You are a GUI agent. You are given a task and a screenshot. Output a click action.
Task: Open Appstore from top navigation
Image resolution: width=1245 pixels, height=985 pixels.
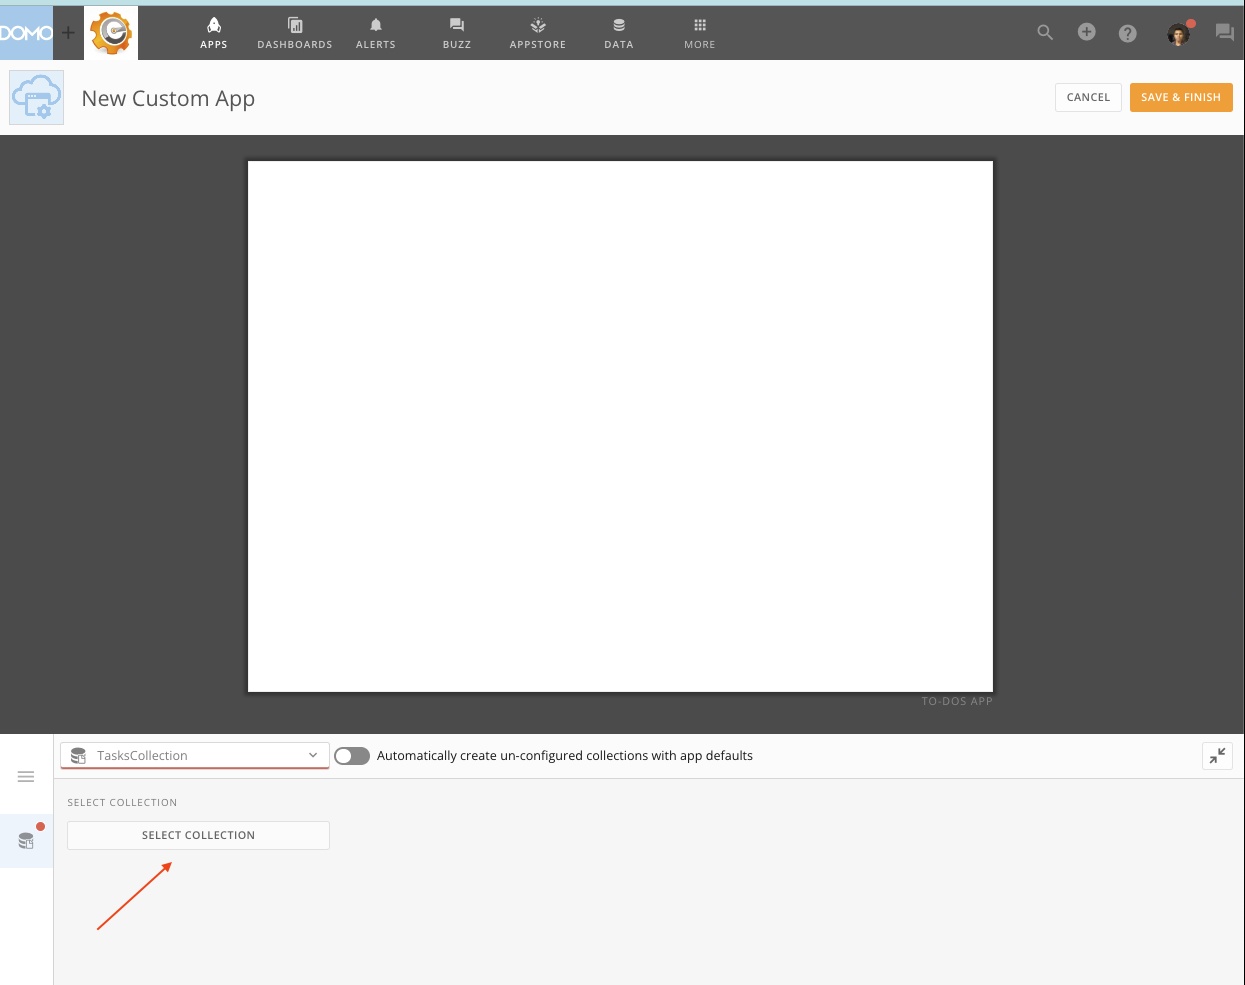538,33
